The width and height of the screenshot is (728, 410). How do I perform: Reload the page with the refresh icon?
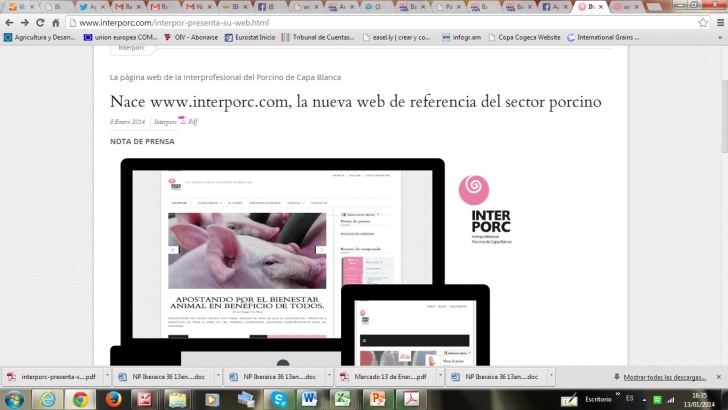click(x=41, y=22)
